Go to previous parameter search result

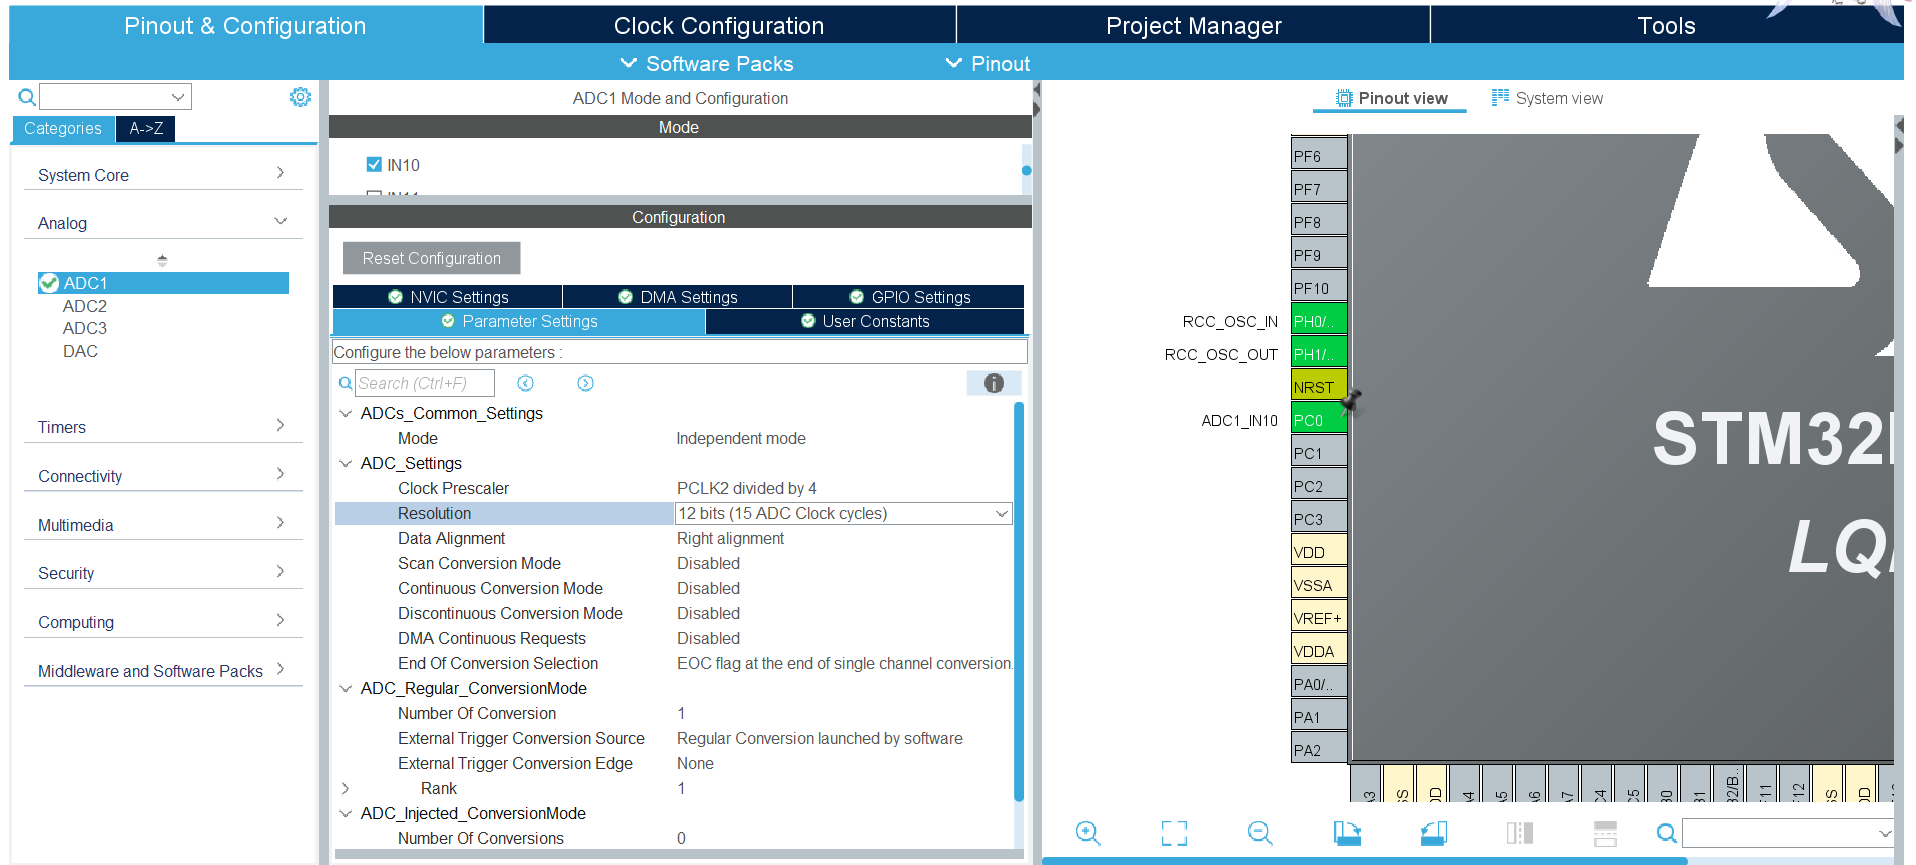[526, 383]
